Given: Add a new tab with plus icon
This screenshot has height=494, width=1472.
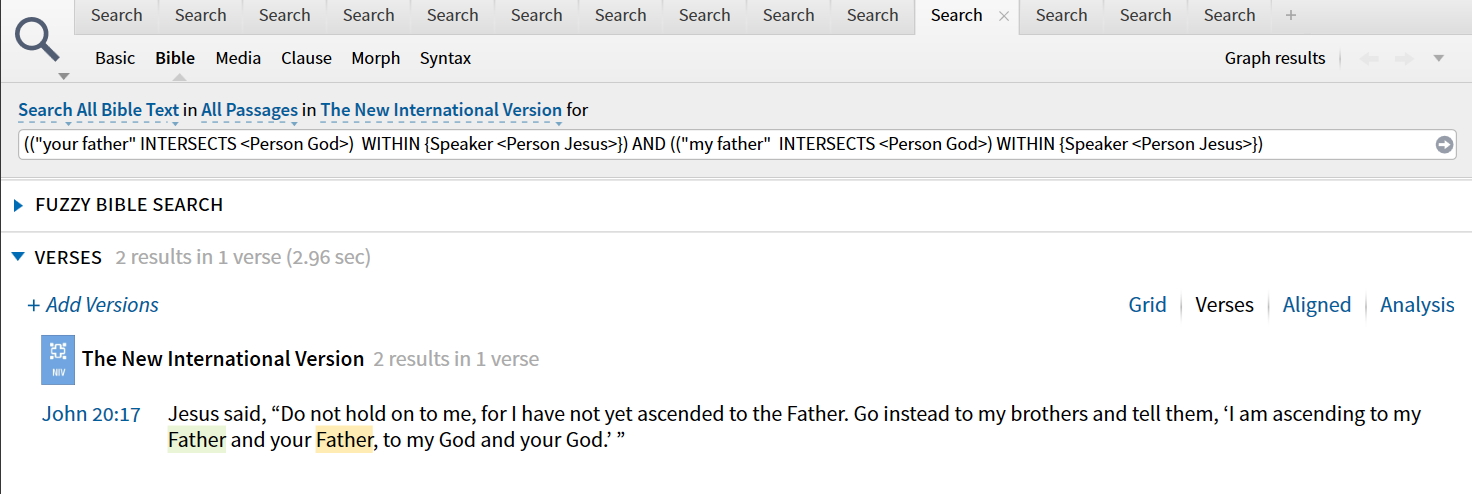Looking at the screenshot, I should point(1291,15).
